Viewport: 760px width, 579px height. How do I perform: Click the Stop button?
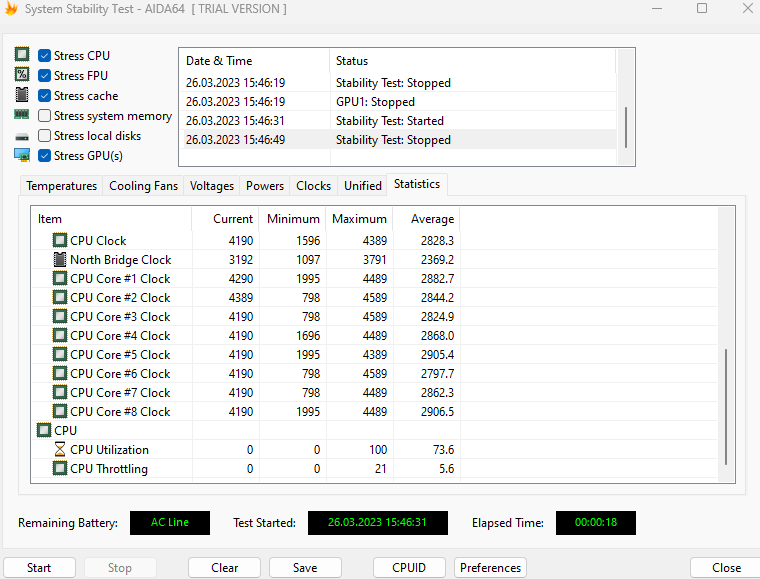(120, 567)
